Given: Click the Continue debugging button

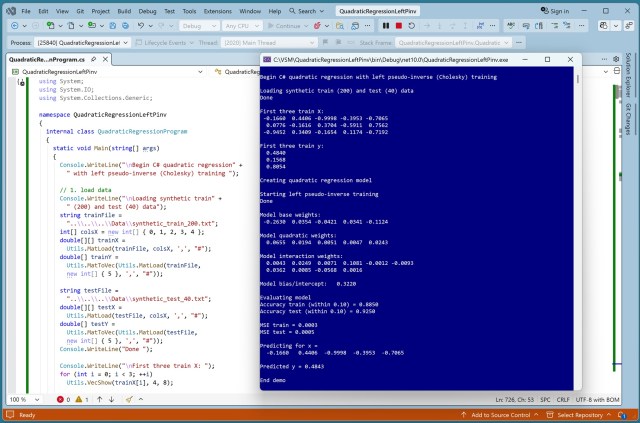Looking at the screenshot, I should tap(284, 26).
